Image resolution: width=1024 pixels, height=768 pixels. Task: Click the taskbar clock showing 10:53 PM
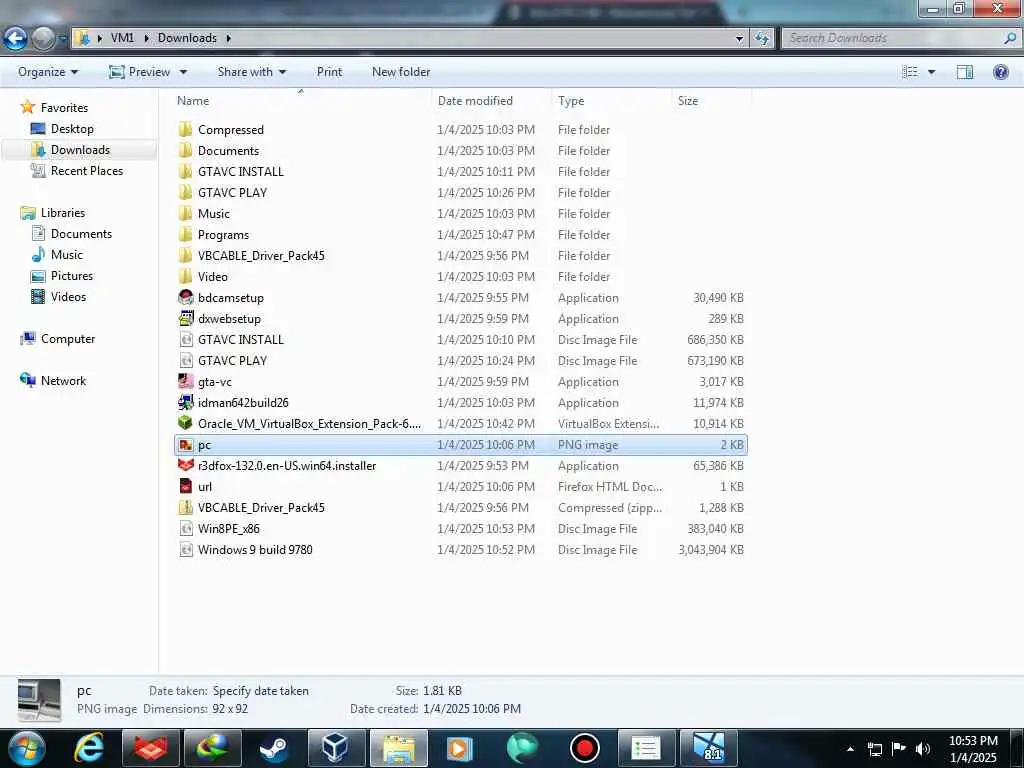973,749
